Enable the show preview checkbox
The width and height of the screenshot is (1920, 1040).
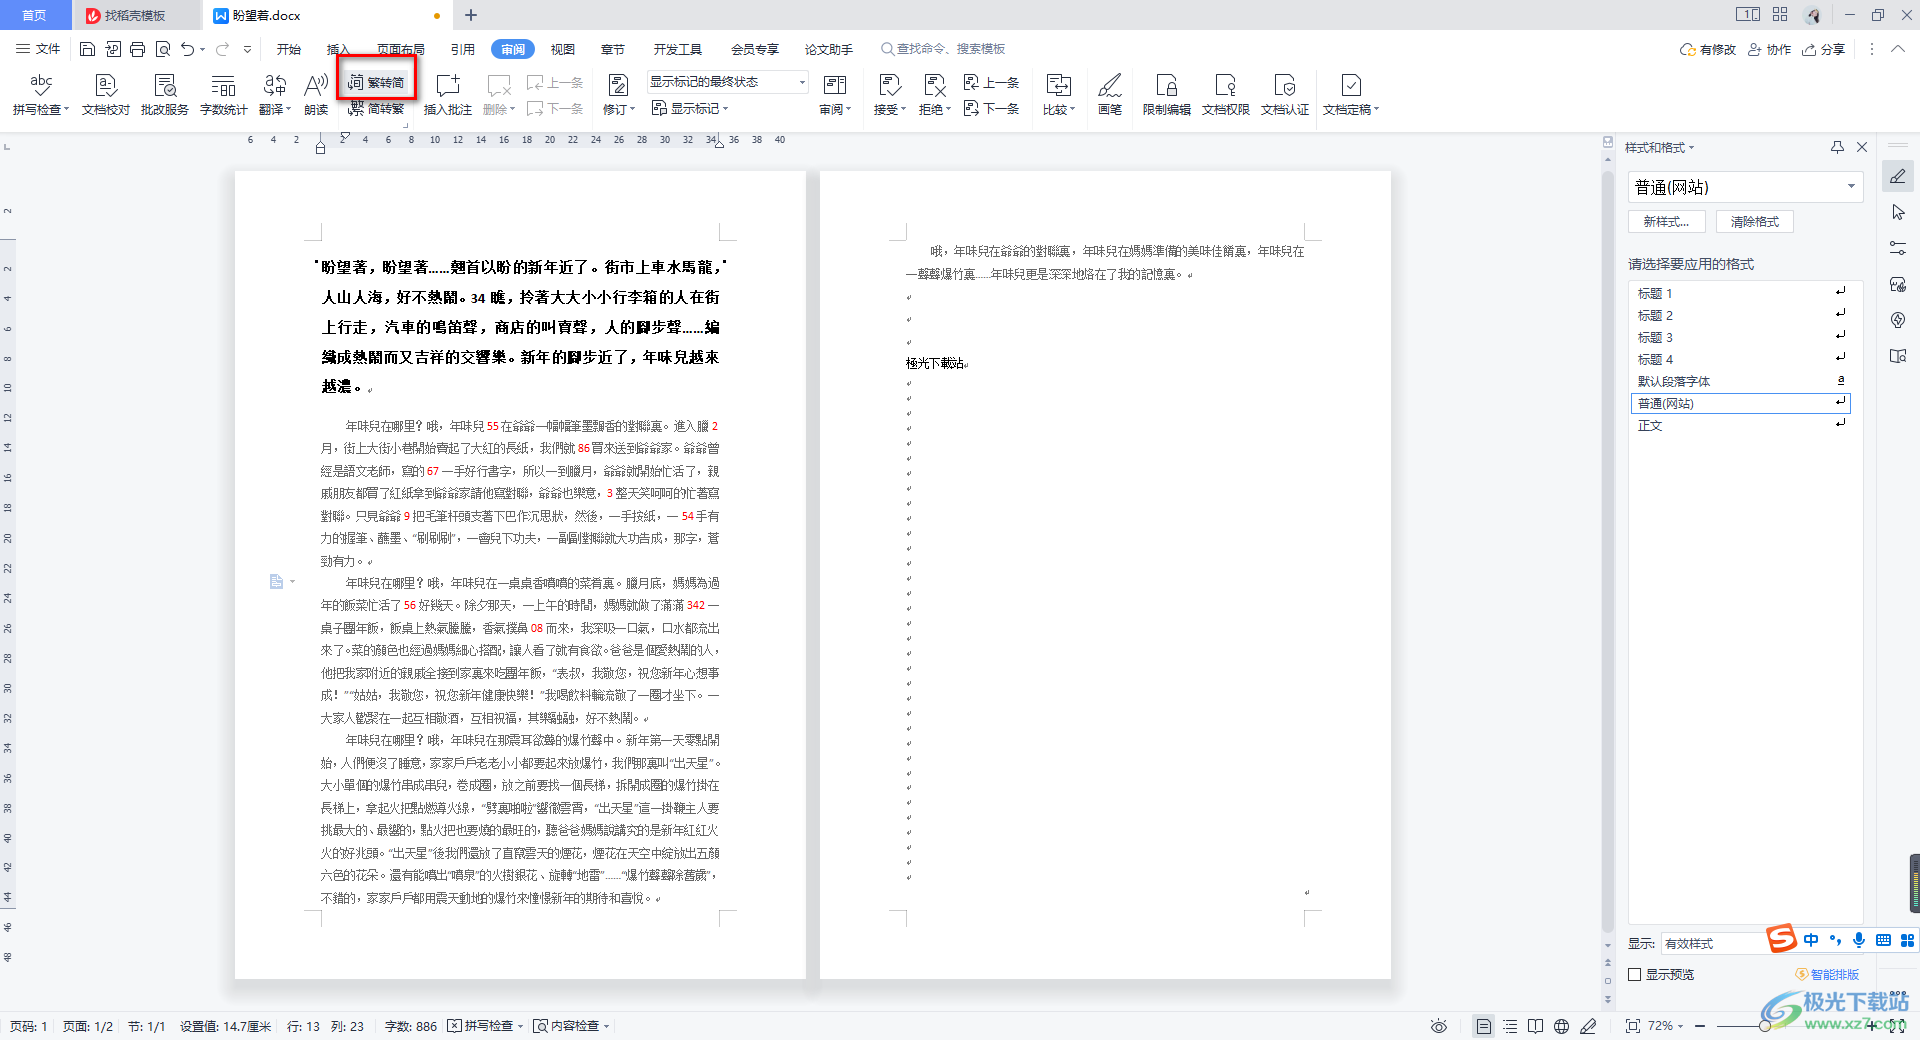click(x=1635, y=974)
